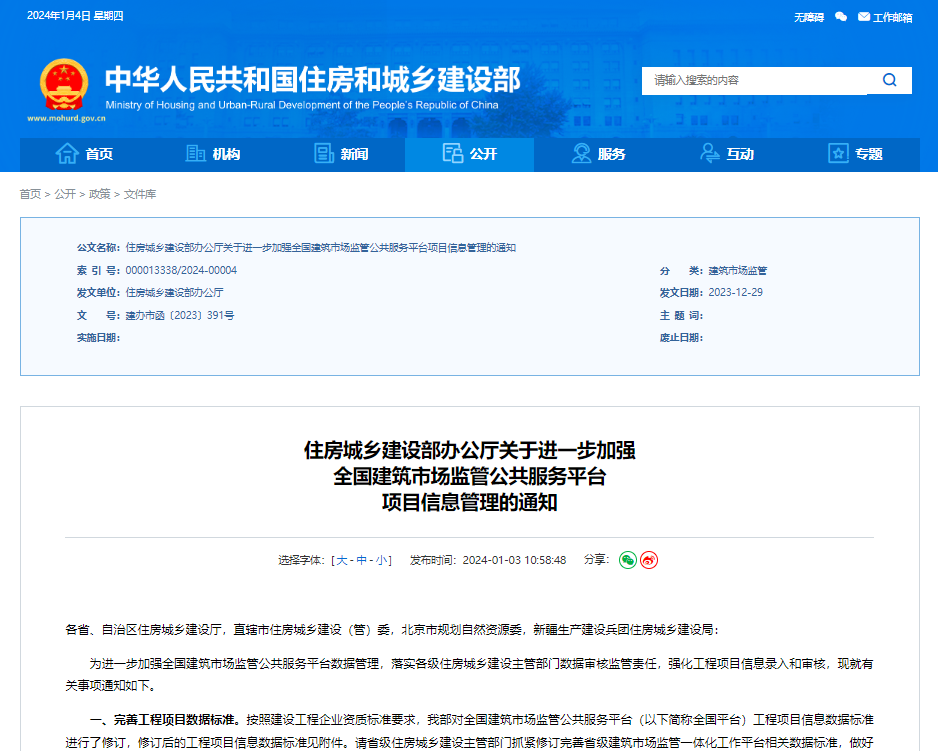Click 主题词 label
Image resolution: width=938 pixels, height=751 pixels.
point(681,315)
